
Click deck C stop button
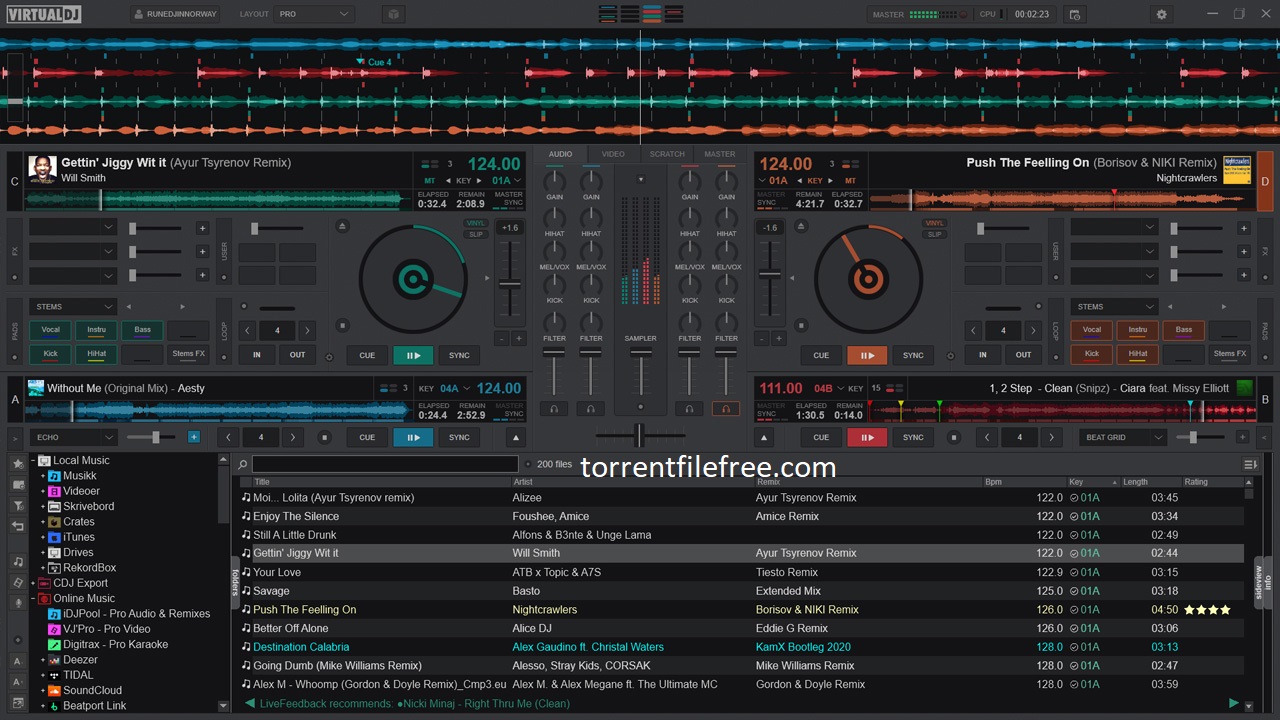(343, 325)
